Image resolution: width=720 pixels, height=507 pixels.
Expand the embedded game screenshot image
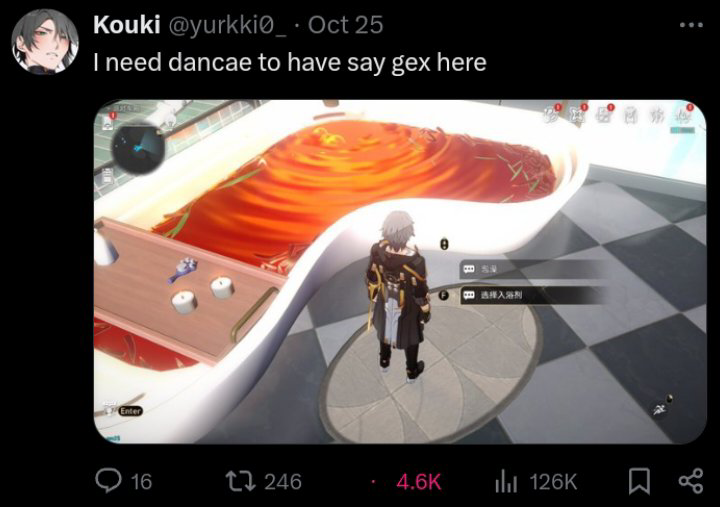[x=400, y=272]
